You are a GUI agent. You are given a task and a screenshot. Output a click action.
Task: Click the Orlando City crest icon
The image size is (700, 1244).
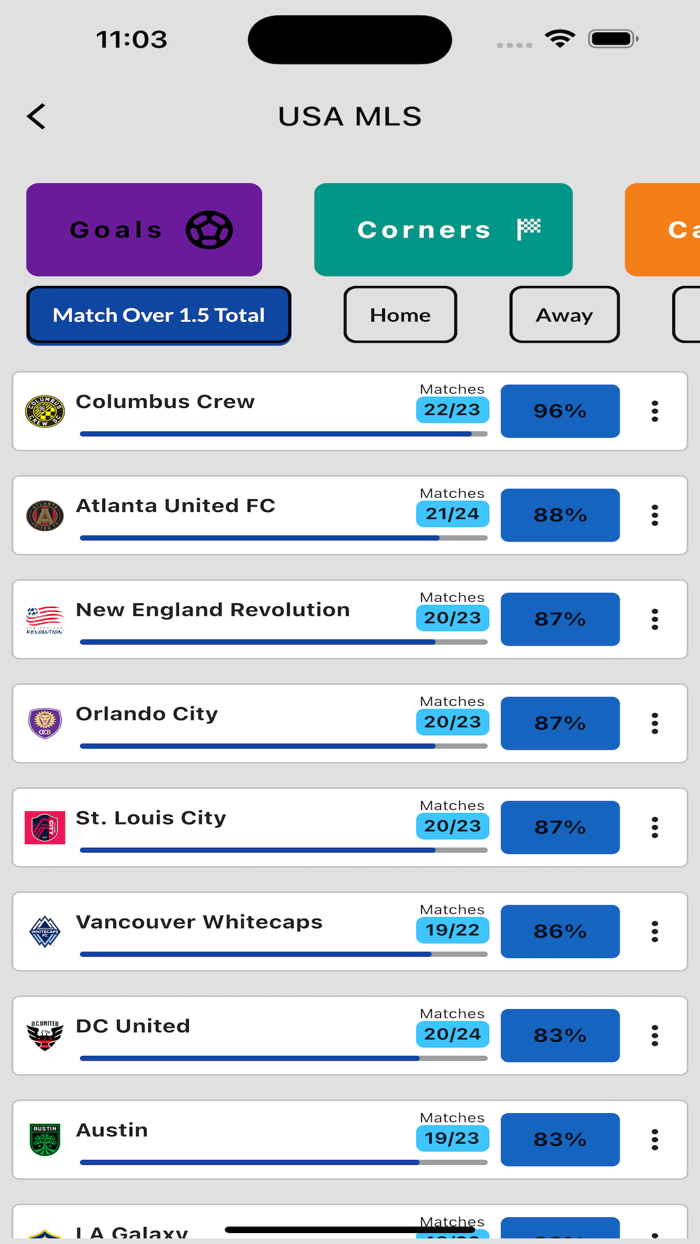click(44, 723)
